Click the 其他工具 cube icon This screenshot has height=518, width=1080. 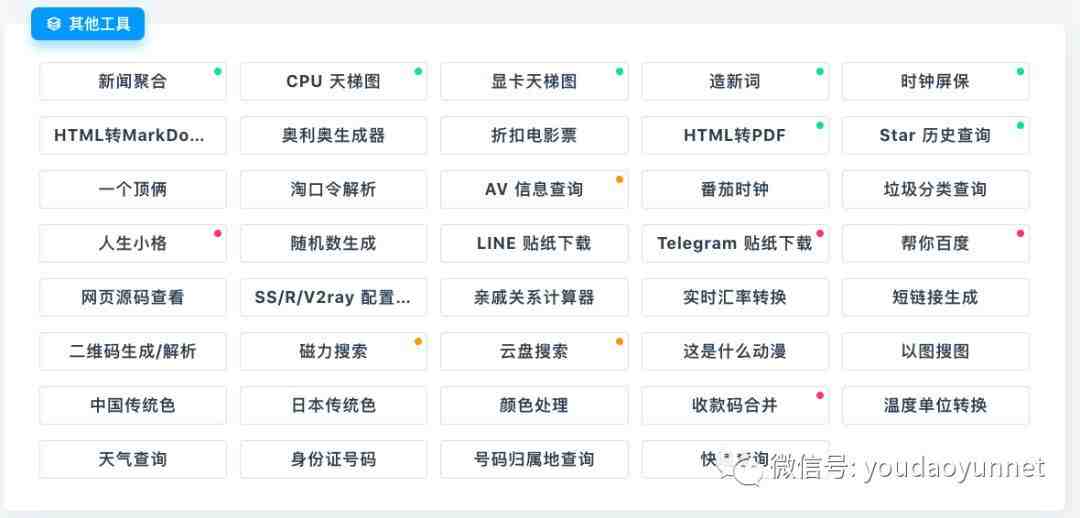(54, 24)
